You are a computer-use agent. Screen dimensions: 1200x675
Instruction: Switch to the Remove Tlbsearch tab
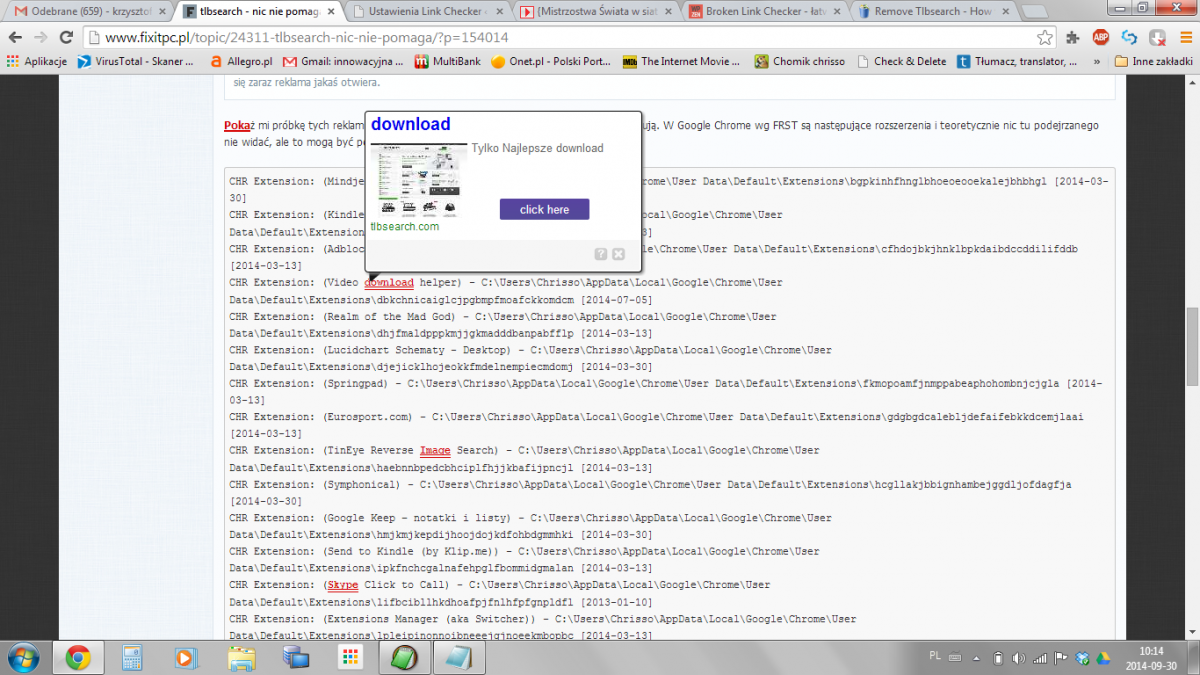[935, 12]
